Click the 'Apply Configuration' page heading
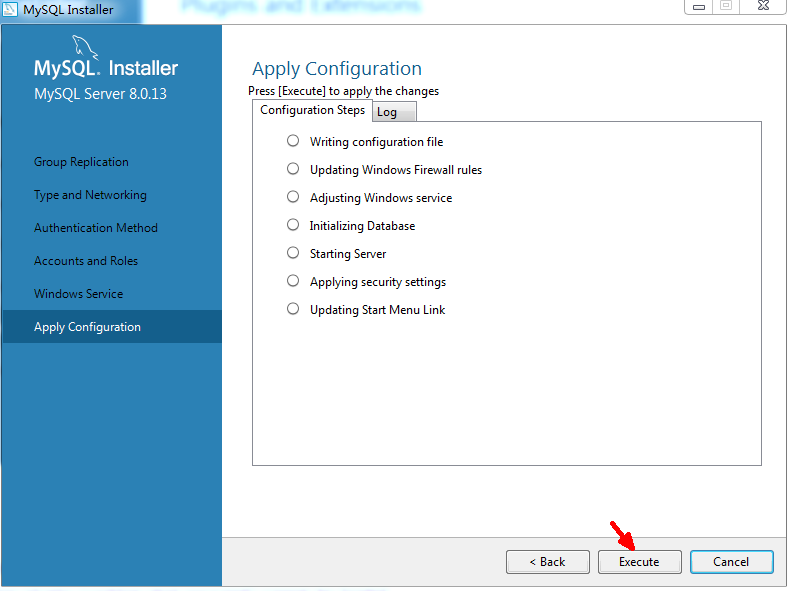 (337, 69)
